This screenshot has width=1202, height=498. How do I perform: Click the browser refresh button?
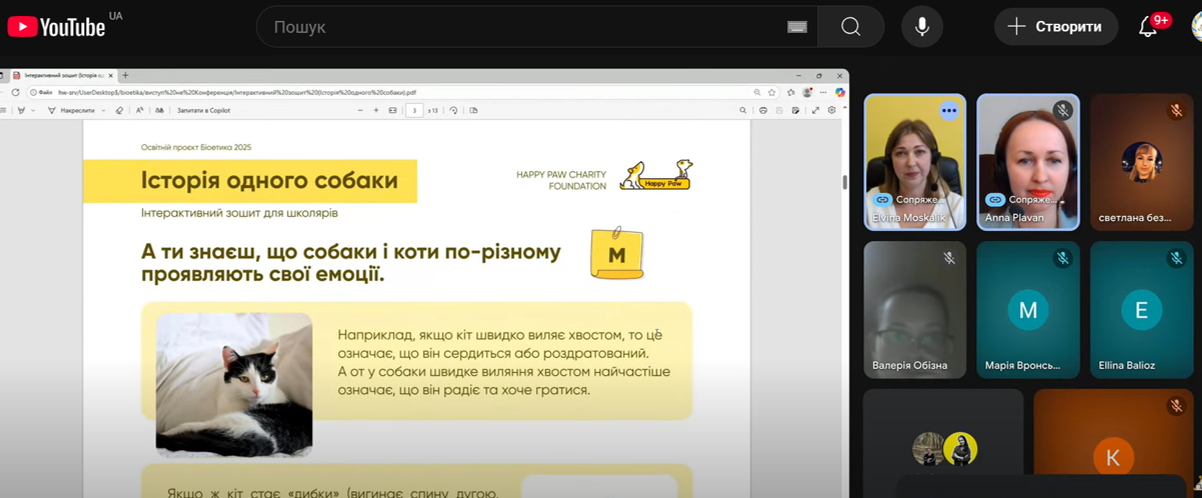(16, 92)
